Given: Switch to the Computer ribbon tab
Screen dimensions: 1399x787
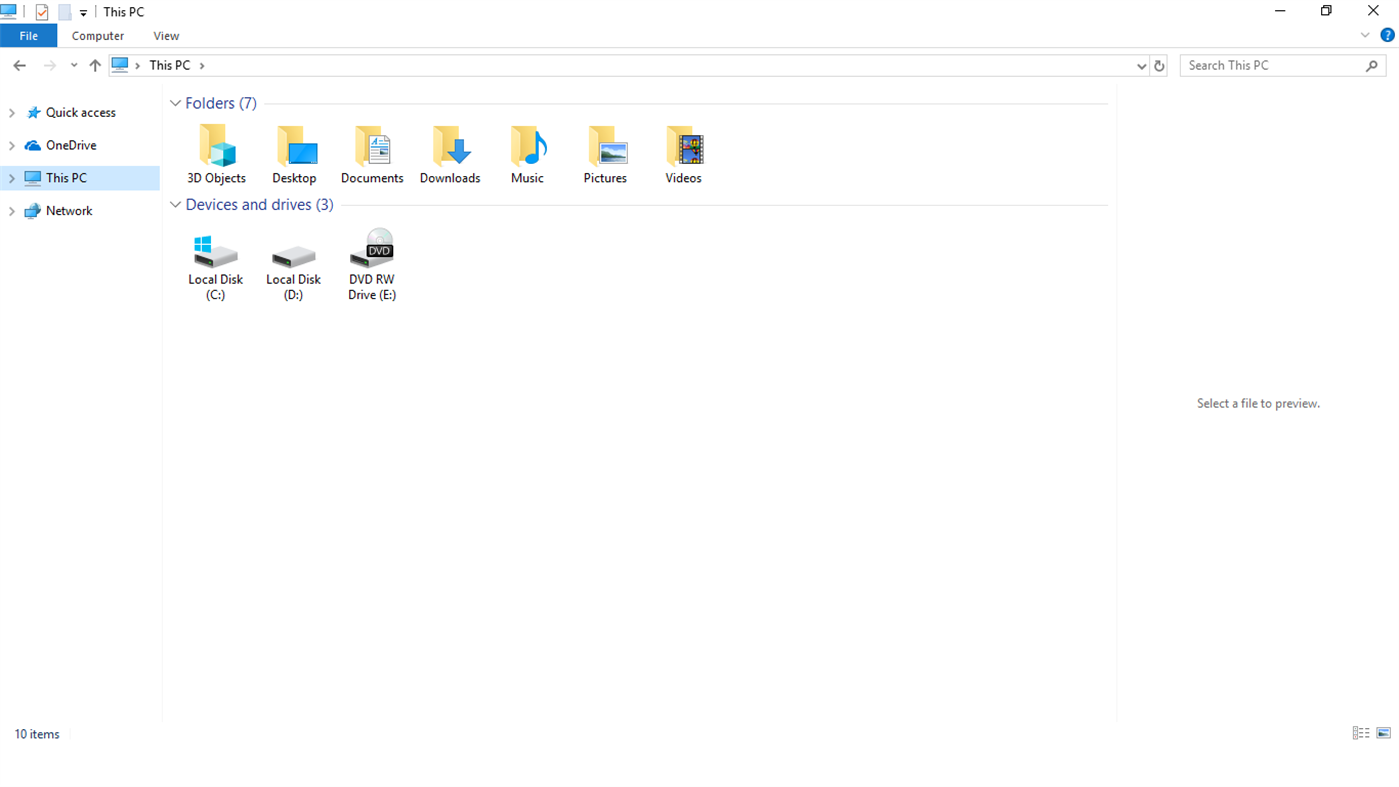Looking at the screenshot, I should [97, 35].
